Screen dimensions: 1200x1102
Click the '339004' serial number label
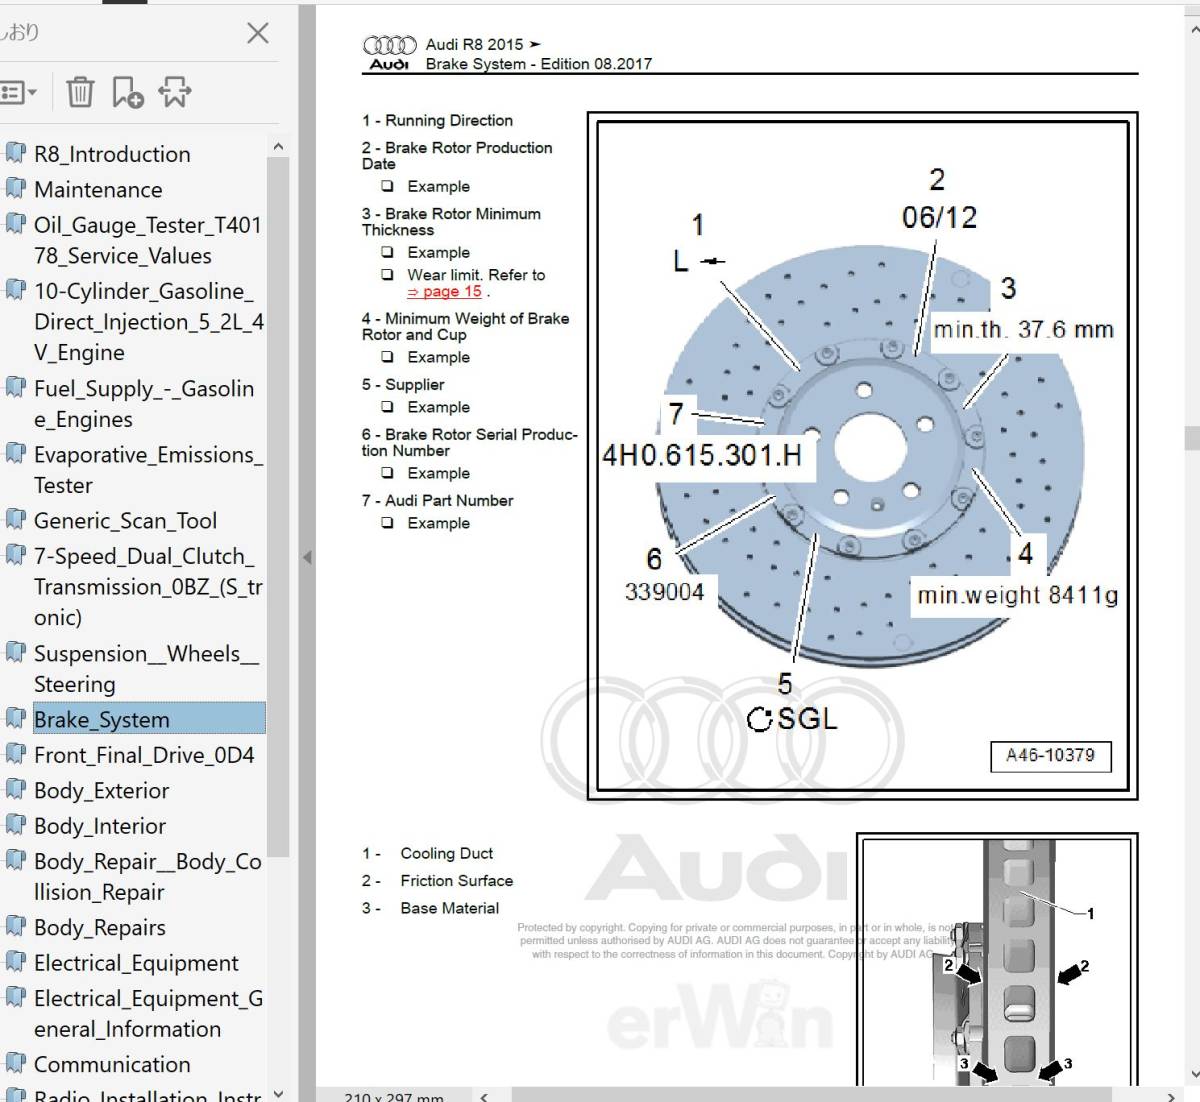pyautogui.click(x=664, y=592)
